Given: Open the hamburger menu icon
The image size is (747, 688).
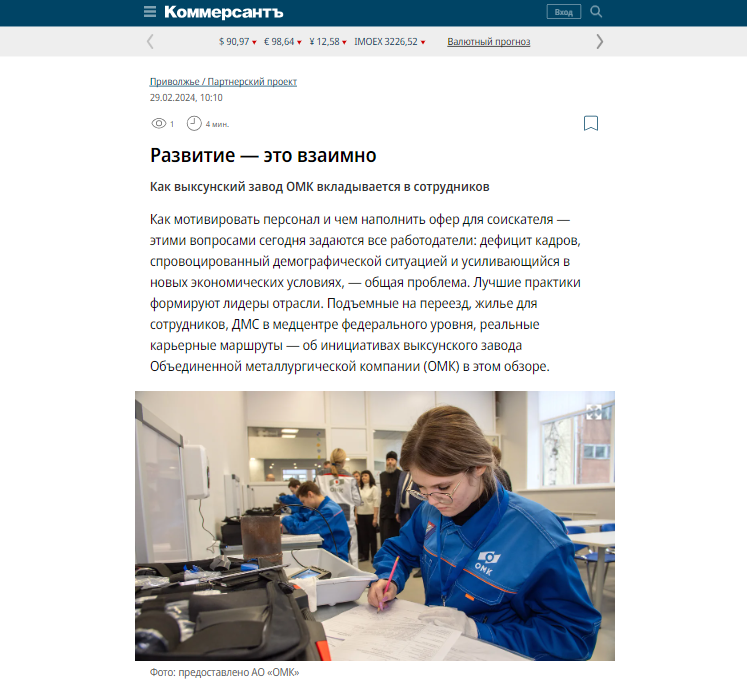Looking at the screenshot, I should click(x=150, y=11).
